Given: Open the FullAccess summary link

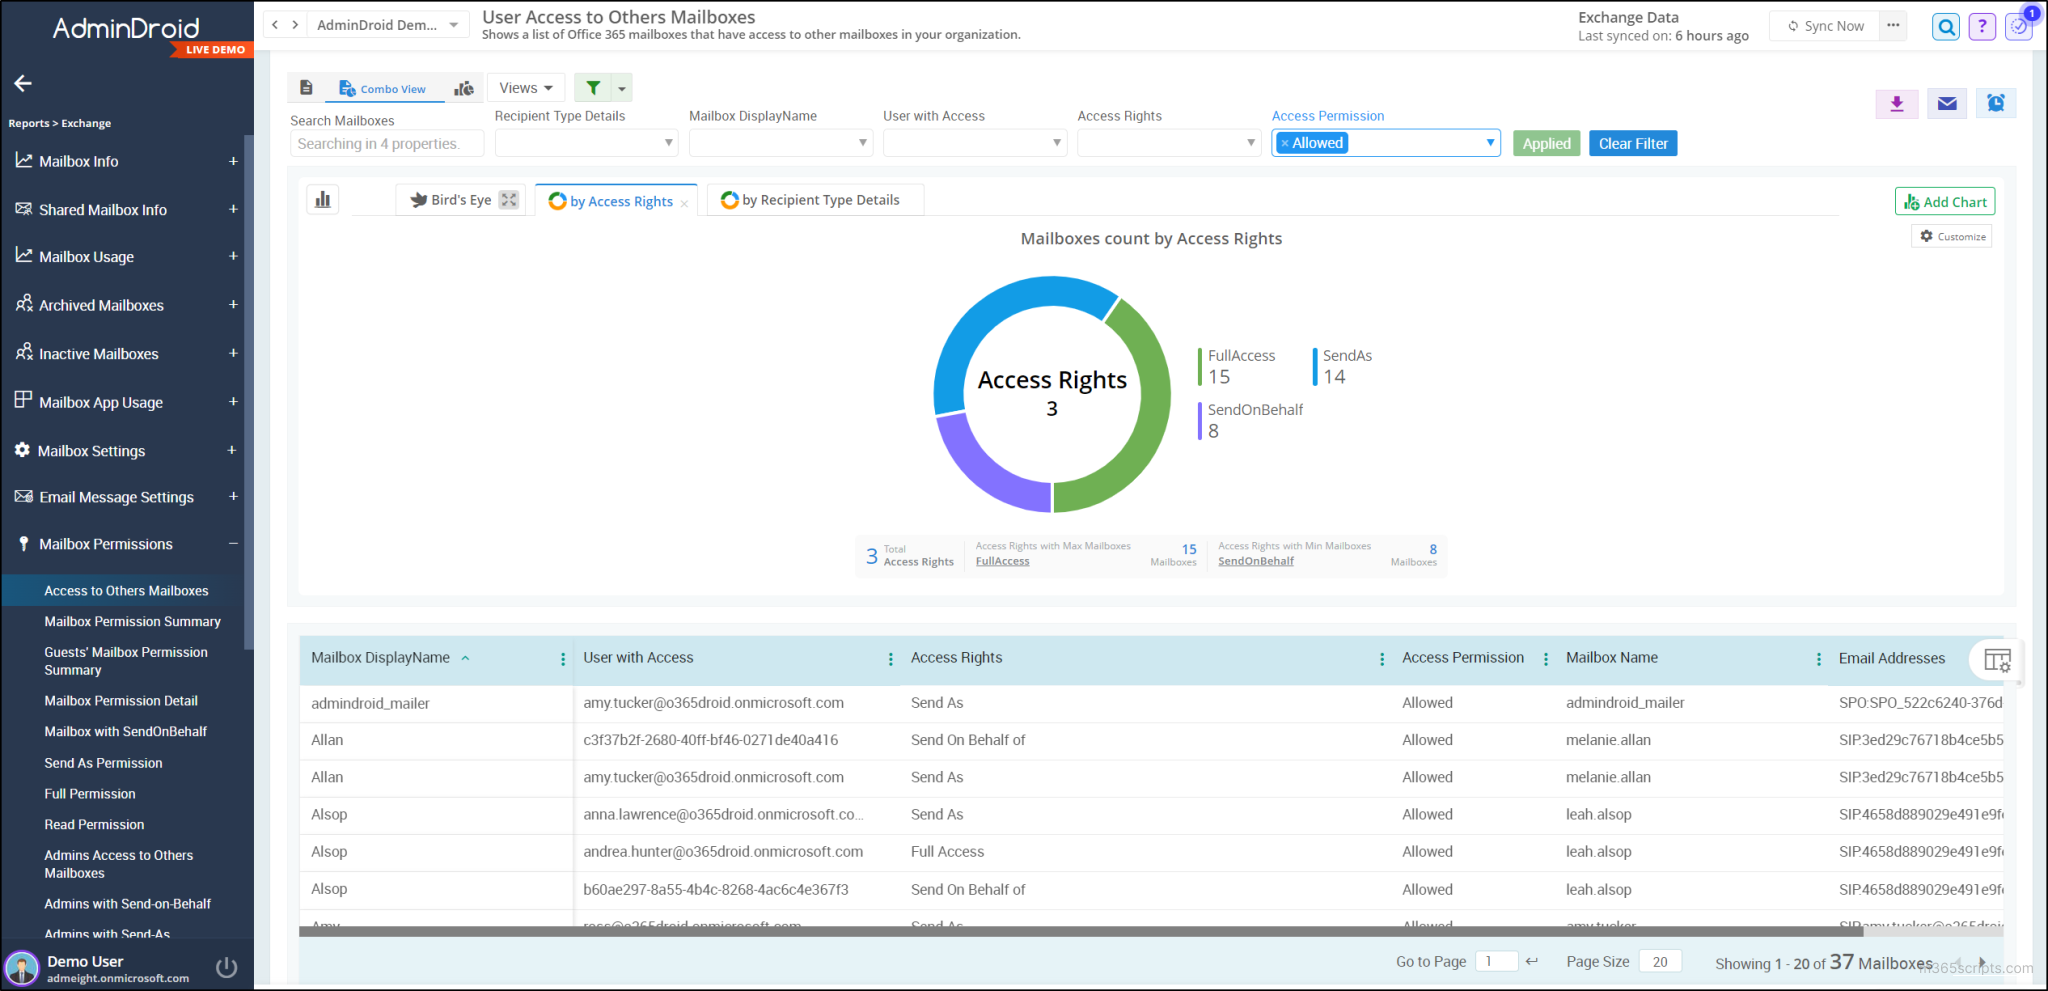Looking at the screenshot, I should tap(1002, 560).
